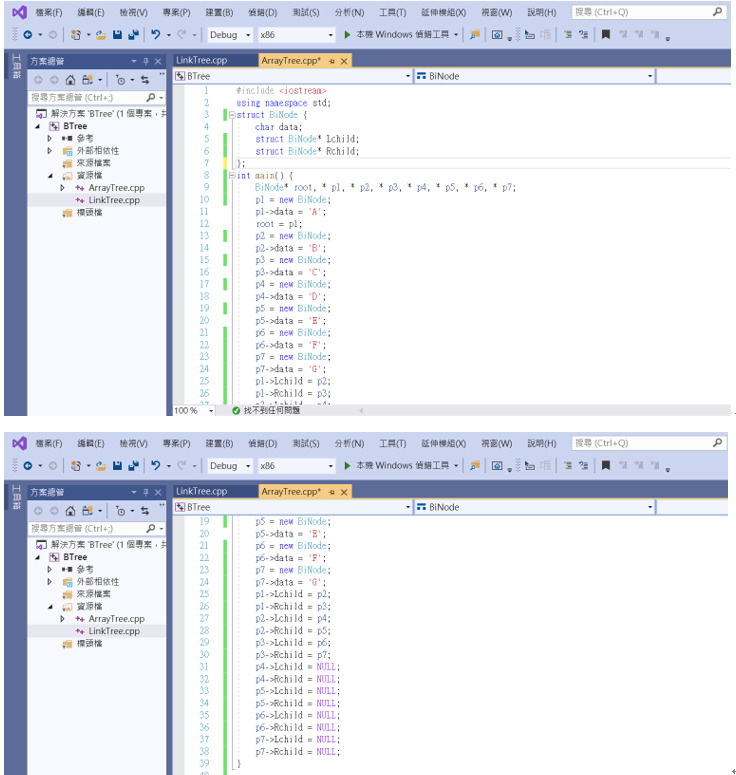
Task: Click the green Start Debugging arrow in lower window
Action: coord(347,466)
